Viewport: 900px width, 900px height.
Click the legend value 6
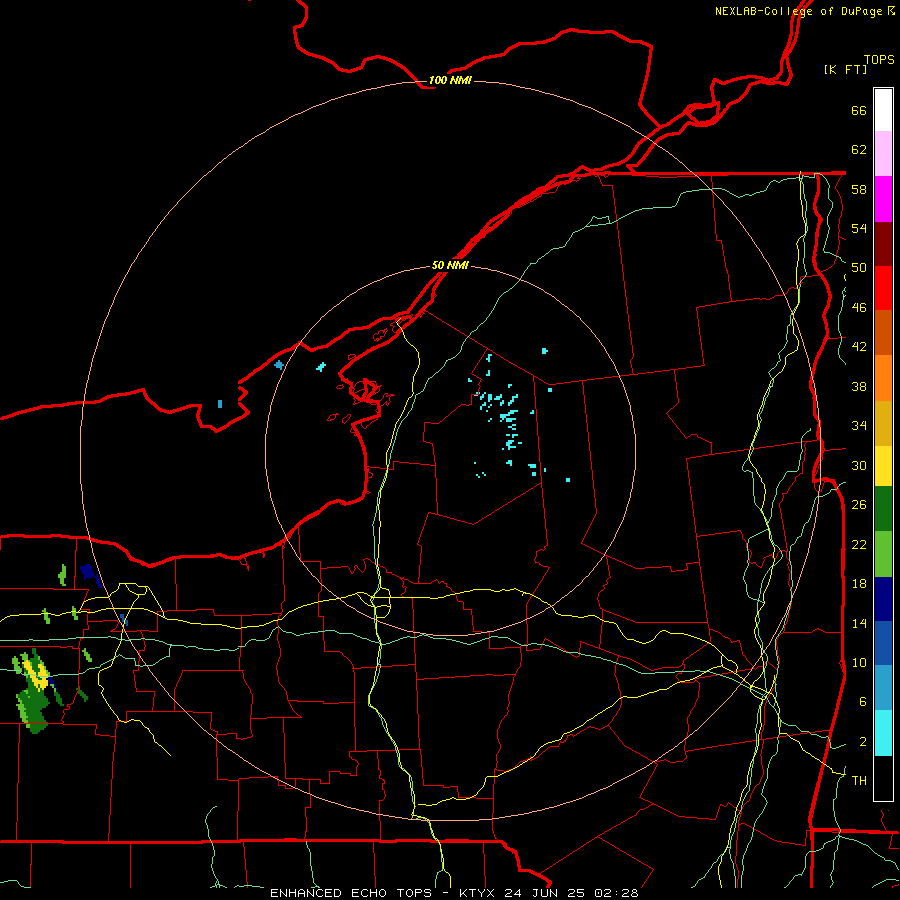click(862, 701)
